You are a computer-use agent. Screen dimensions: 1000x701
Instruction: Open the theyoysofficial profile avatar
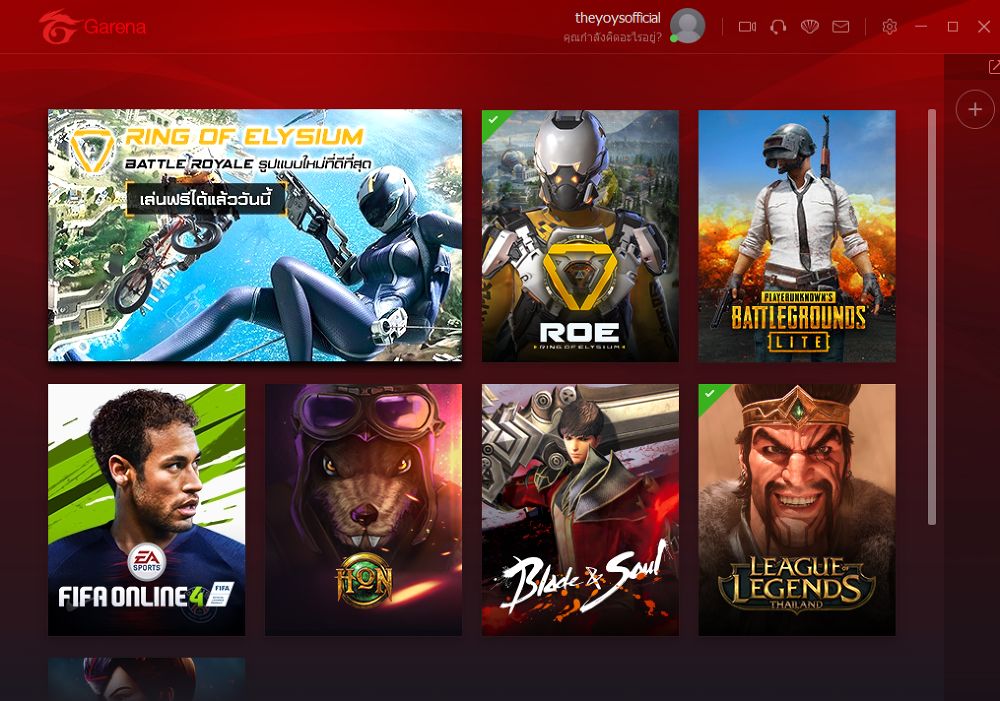pyautogui.click(x=688, y=26)
